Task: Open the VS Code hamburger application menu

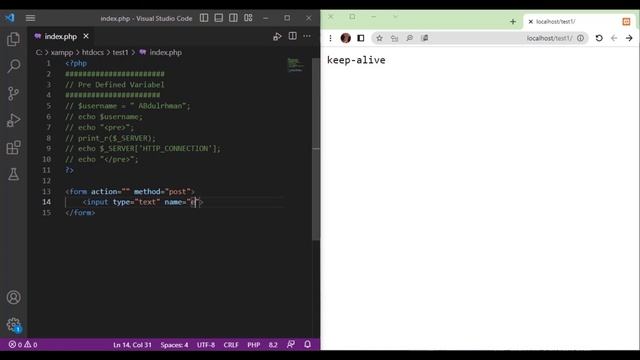Action: 30,18
